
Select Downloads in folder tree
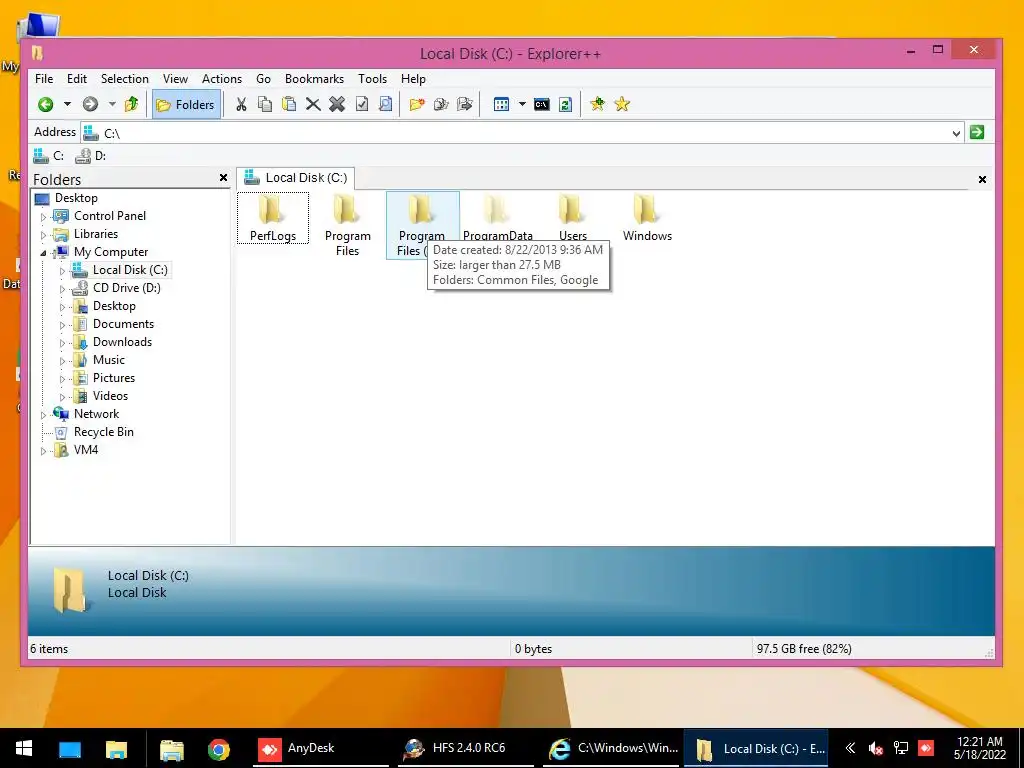click(122, 342)
